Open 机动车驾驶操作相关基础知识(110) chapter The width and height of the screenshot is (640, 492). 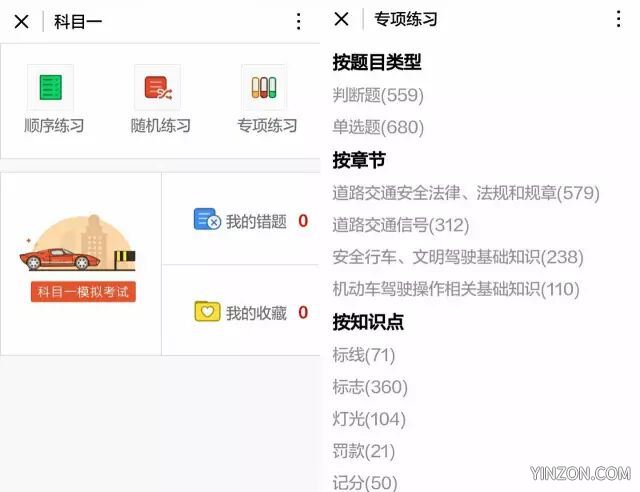click(x=456, y=289)
